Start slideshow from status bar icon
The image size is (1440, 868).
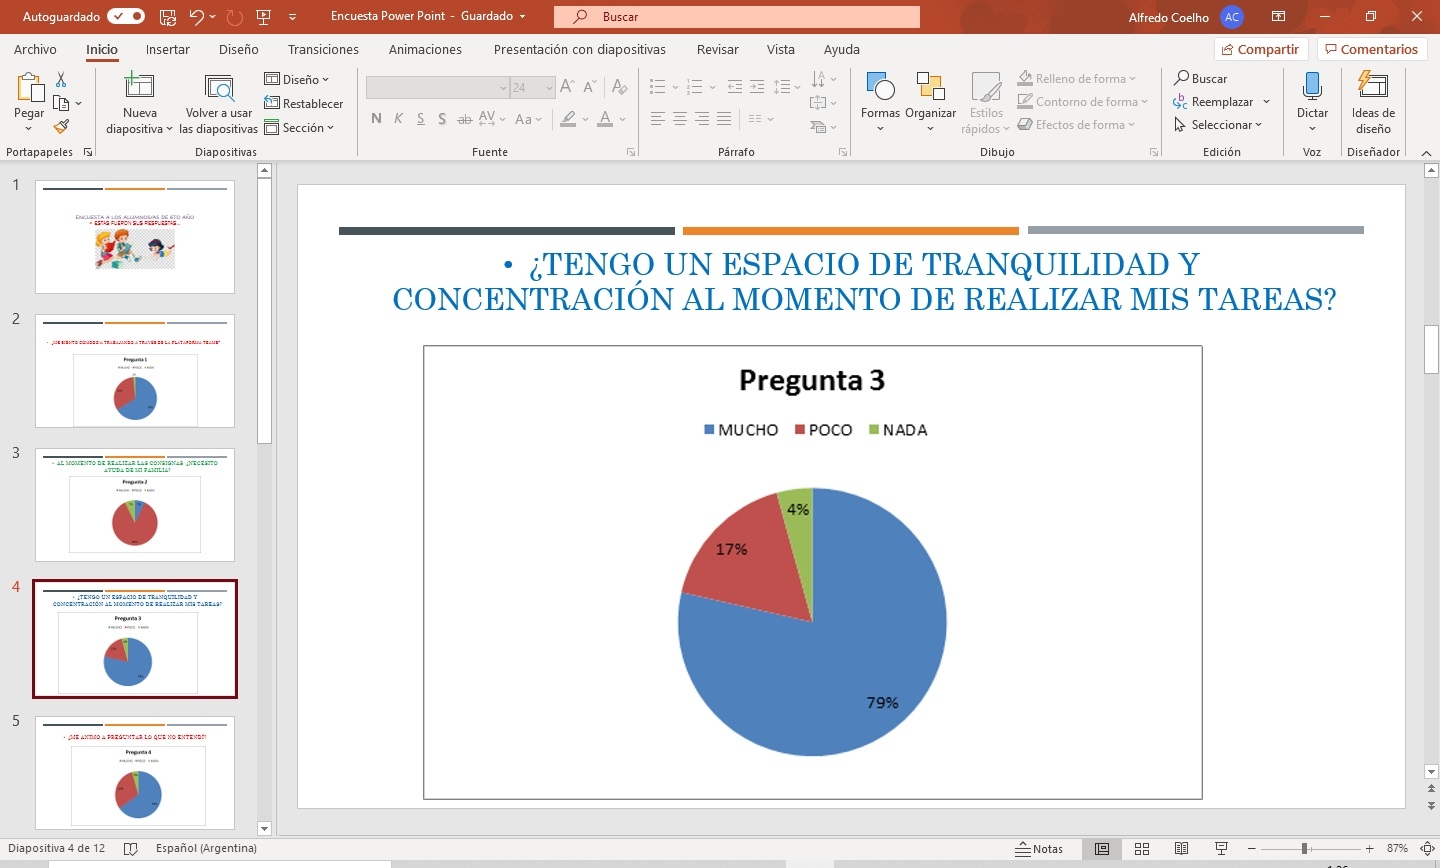coord(1221,849)
